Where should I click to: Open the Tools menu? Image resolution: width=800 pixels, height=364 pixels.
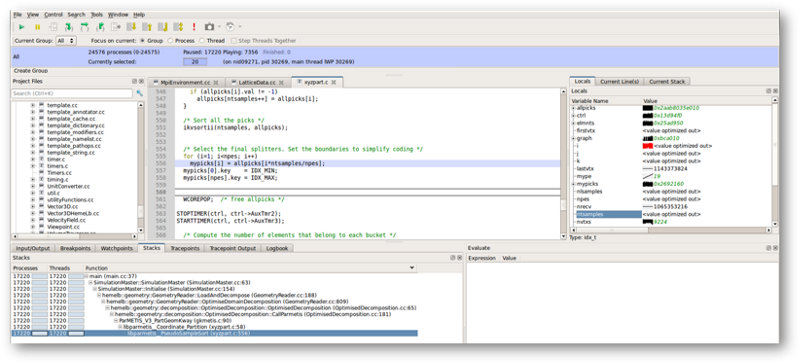(x=96, y=15)
